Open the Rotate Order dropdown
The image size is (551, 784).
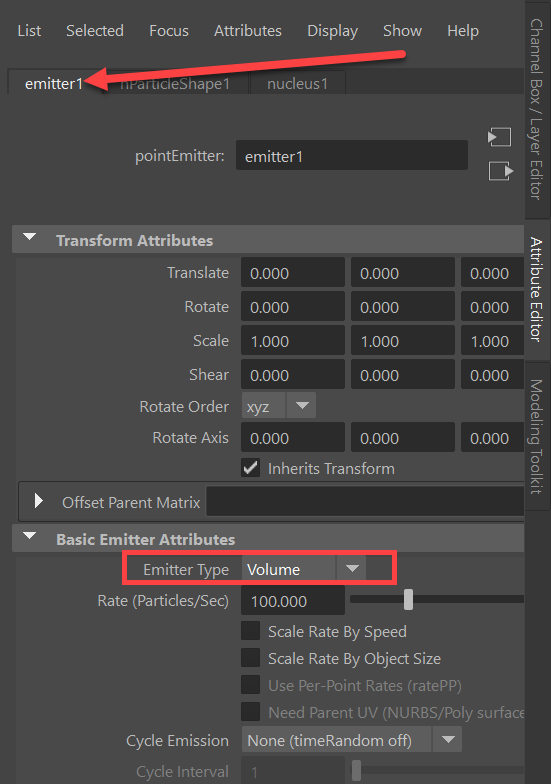(279, 406)
